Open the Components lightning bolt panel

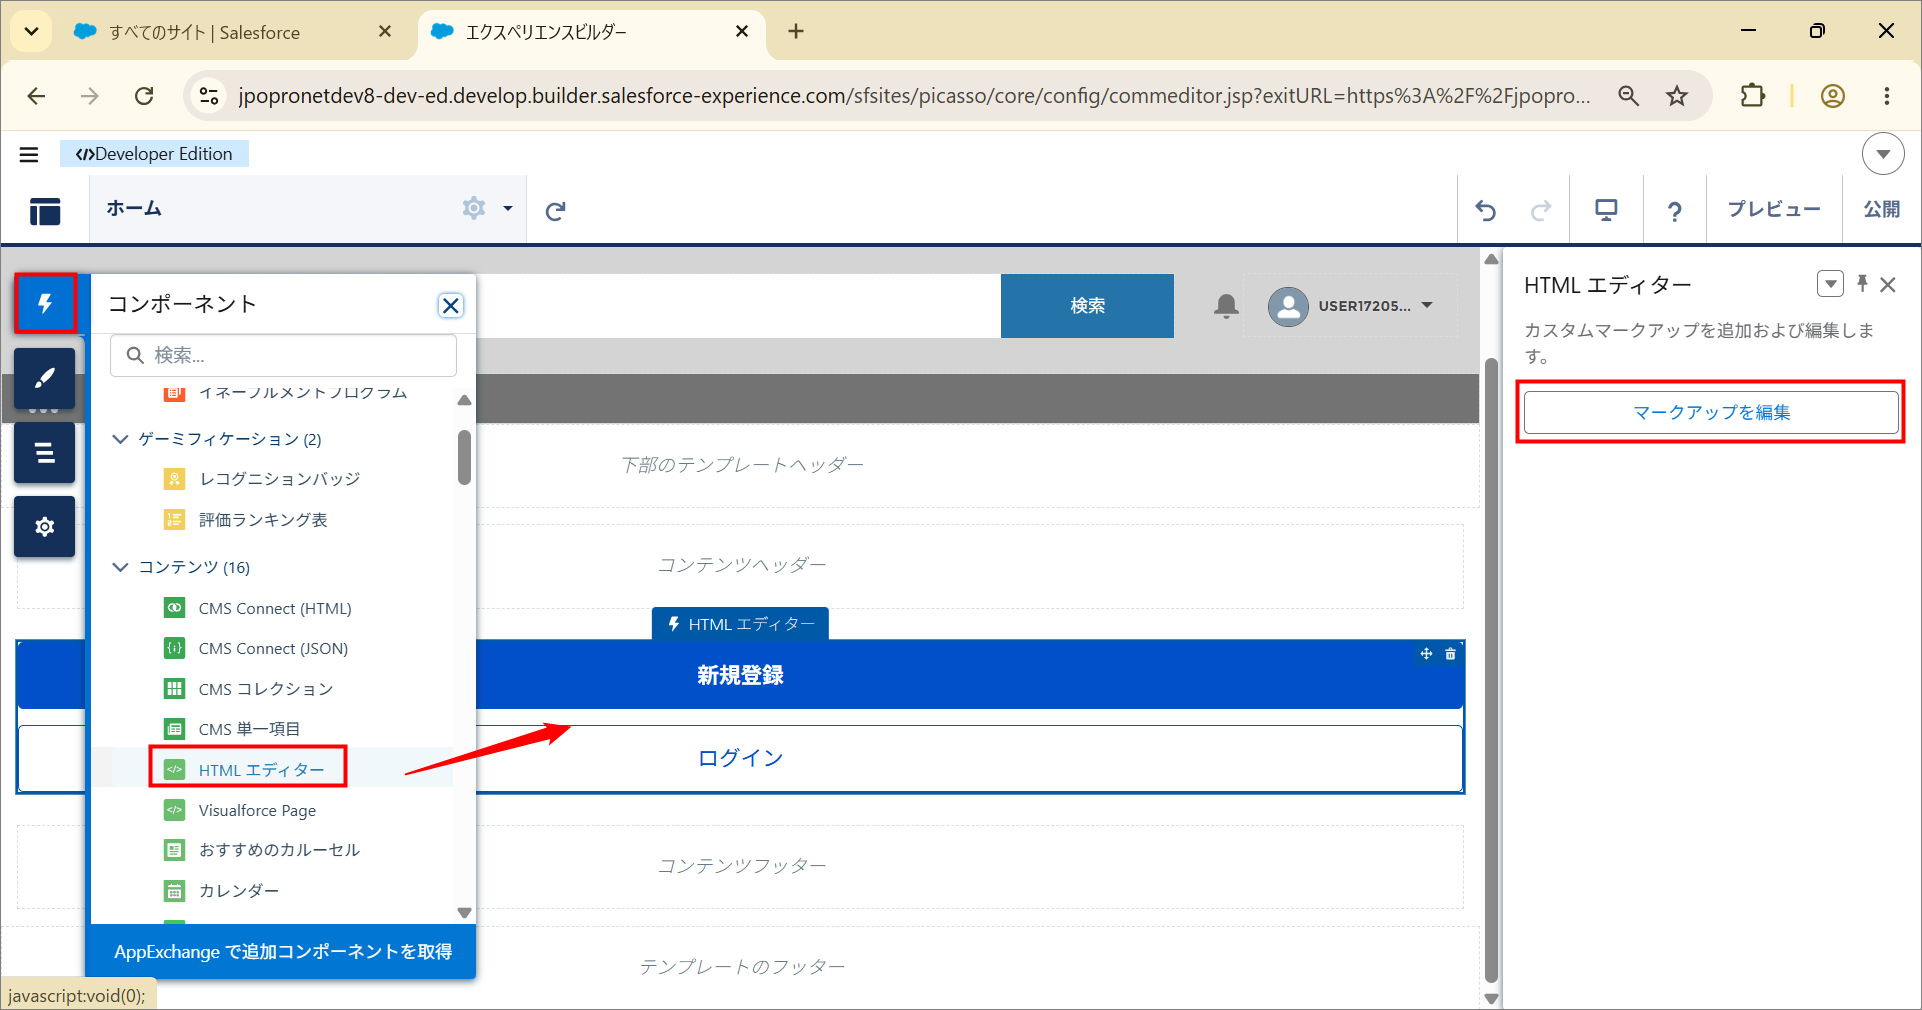point(45,303)
